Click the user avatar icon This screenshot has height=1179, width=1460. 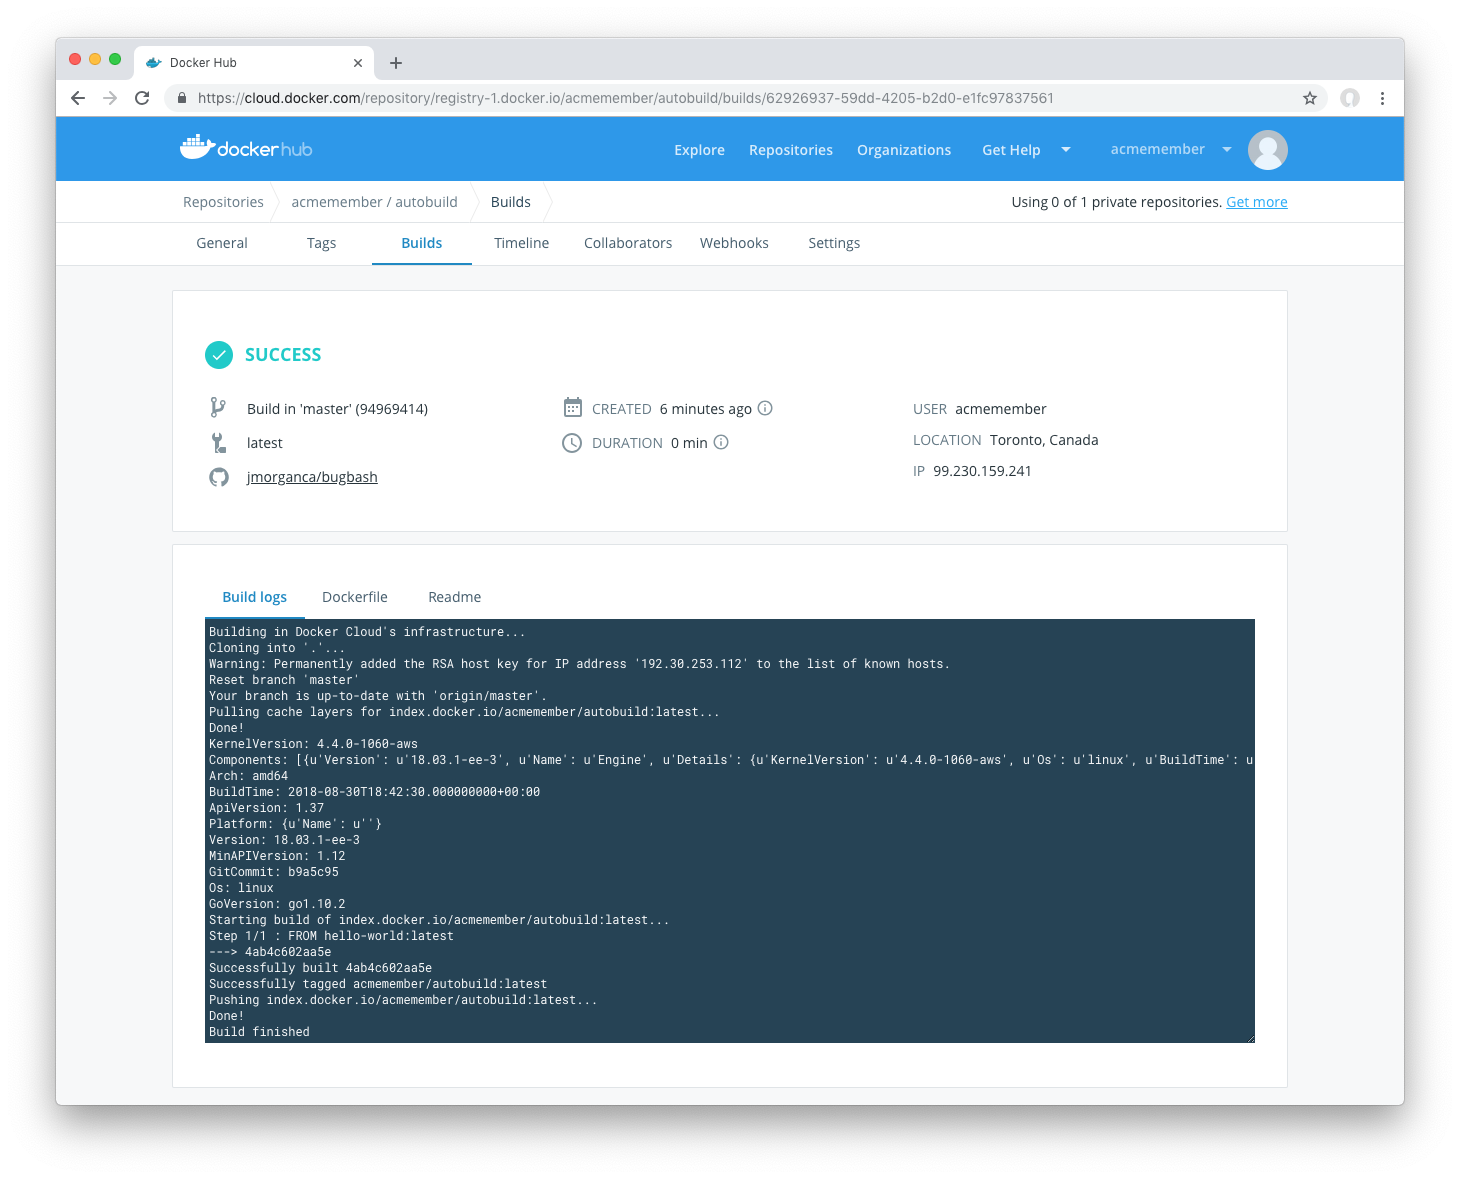point(1267,150)
